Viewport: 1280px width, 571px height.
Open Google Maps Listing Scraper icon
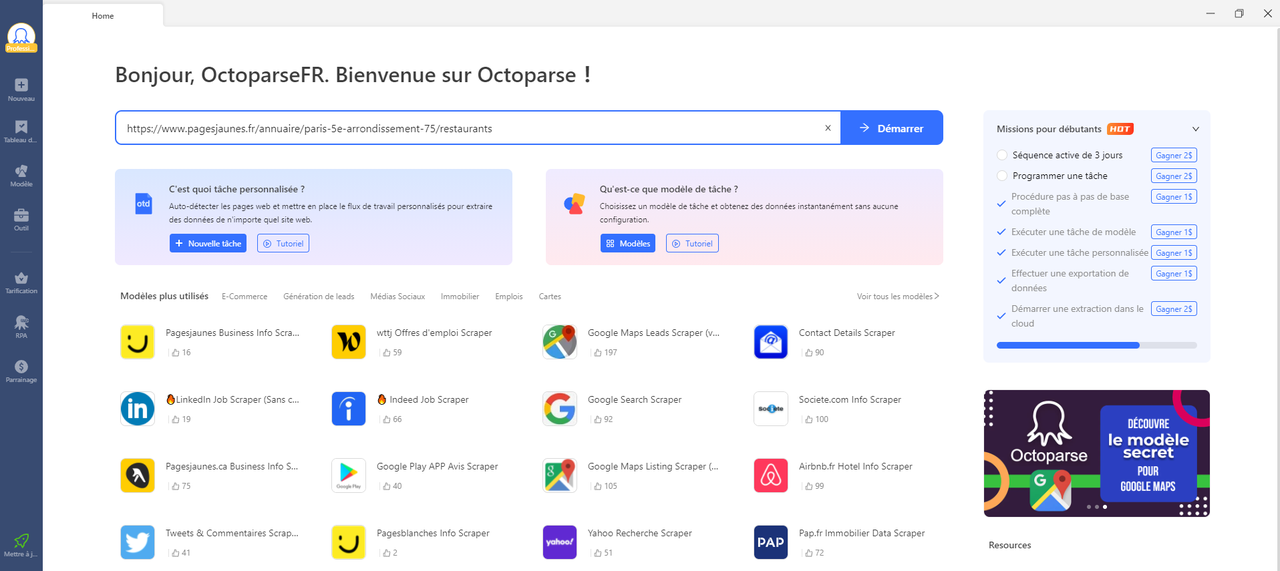click(x=560, y=475)
